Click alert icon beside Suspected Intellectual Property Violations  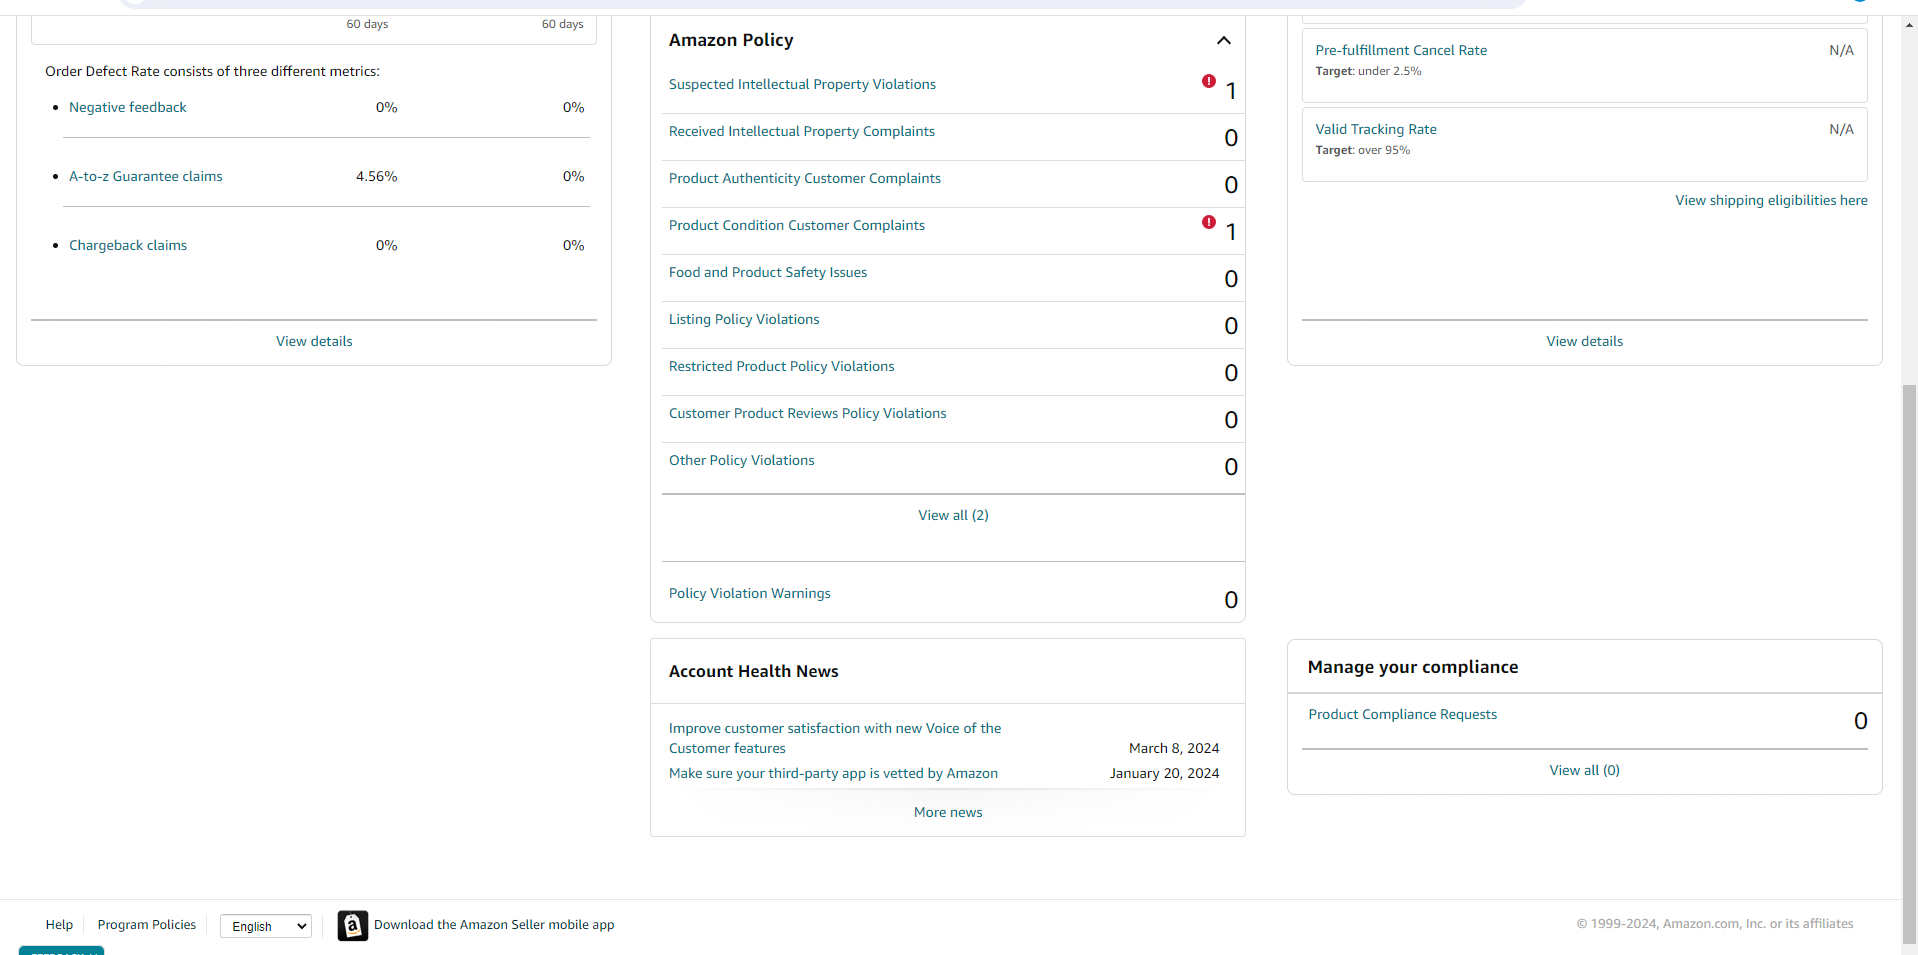1209,81
